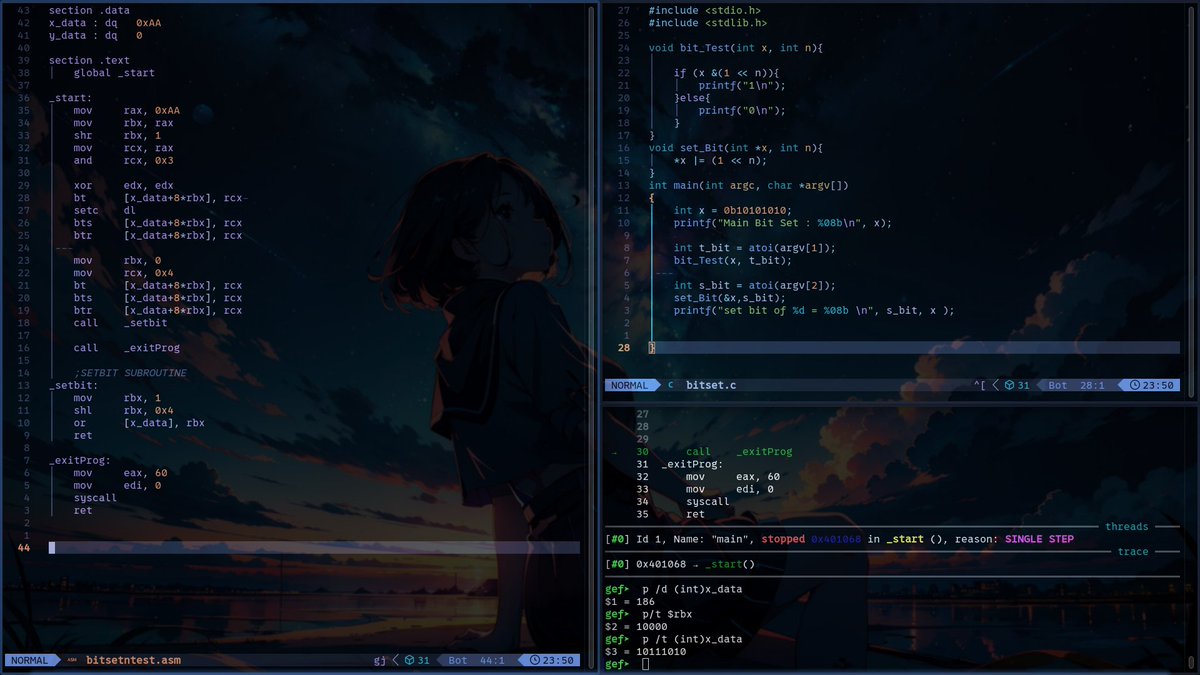
Task: Click the 'x_data : dq 0xAA' line
Action: click(105, 23)
